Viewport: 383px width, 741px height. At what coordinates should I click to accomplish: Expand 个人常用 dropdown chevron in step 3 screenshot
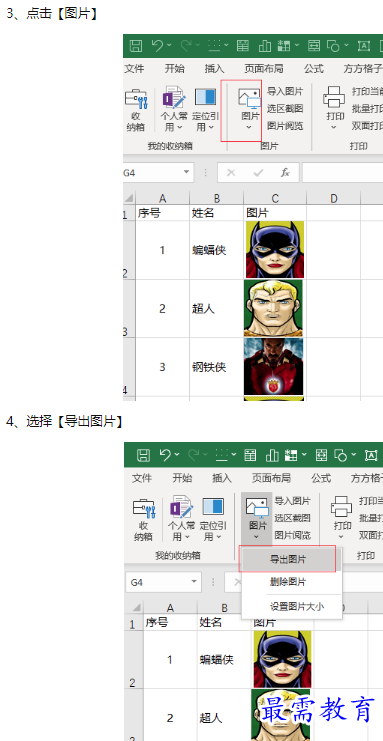[x=180, y=127]
